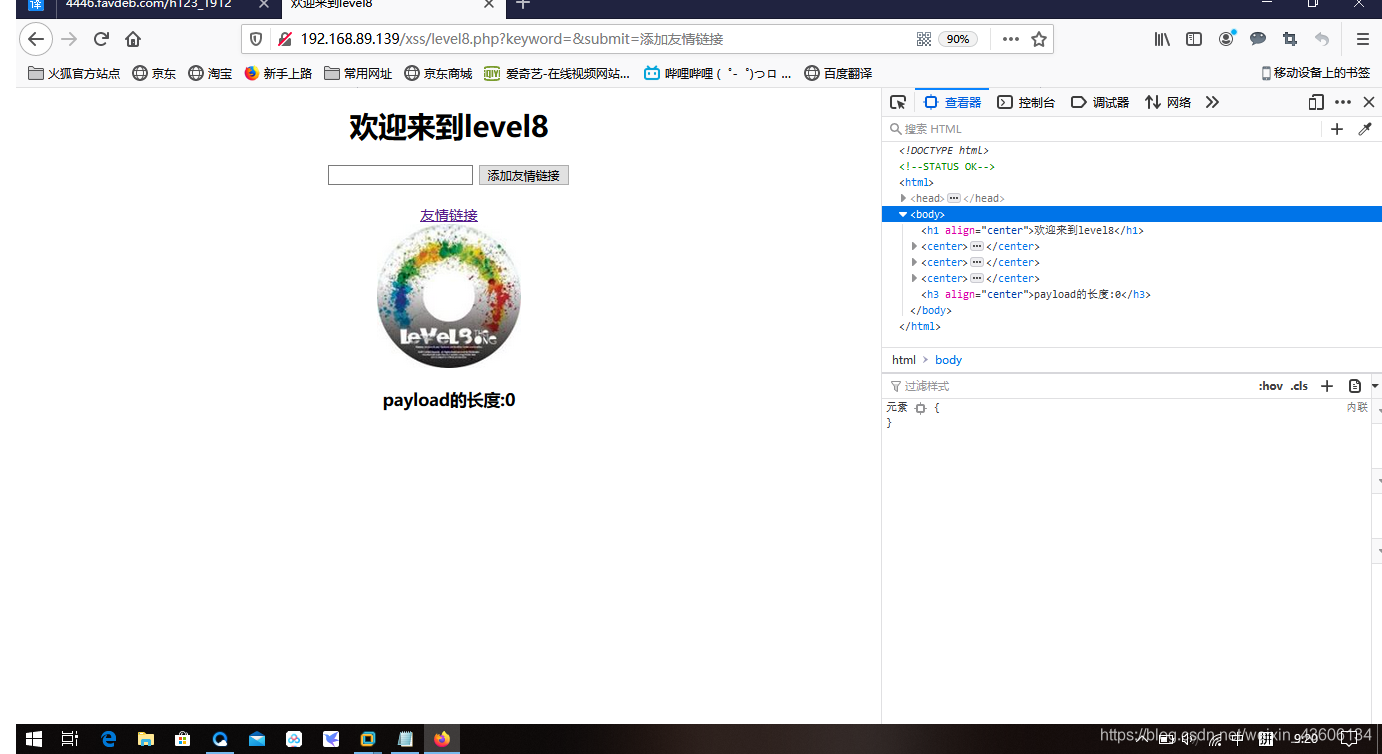The width and height of the screenshot is (1382, 754).
Task: Toggle tracking protection shield in address bar
Action: click(x=257, y=39)
